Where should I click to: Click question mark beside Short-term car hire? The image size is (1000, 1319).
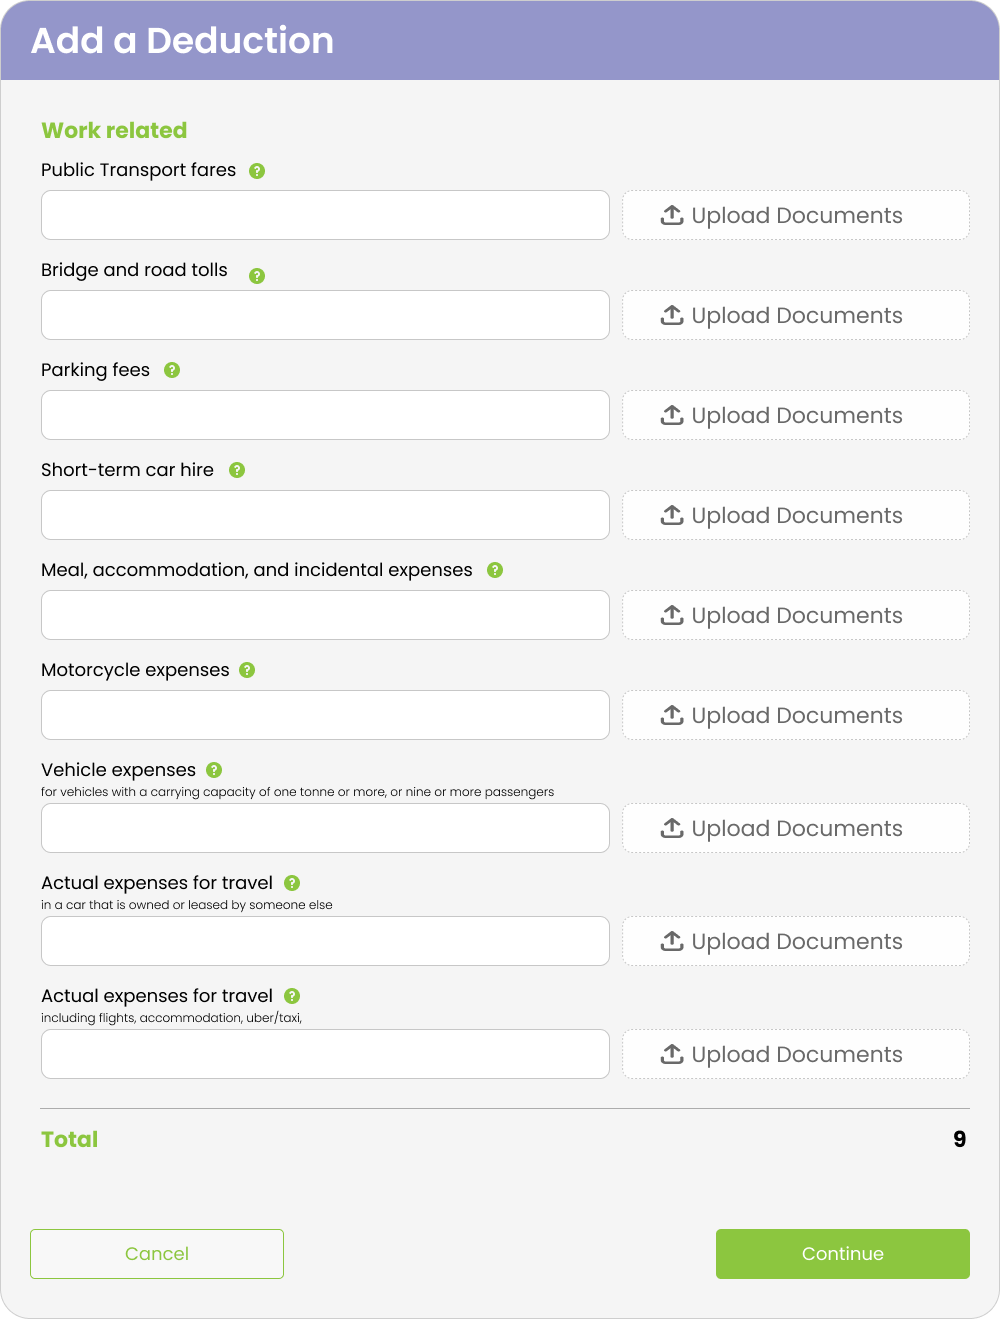tap(237, 470)
